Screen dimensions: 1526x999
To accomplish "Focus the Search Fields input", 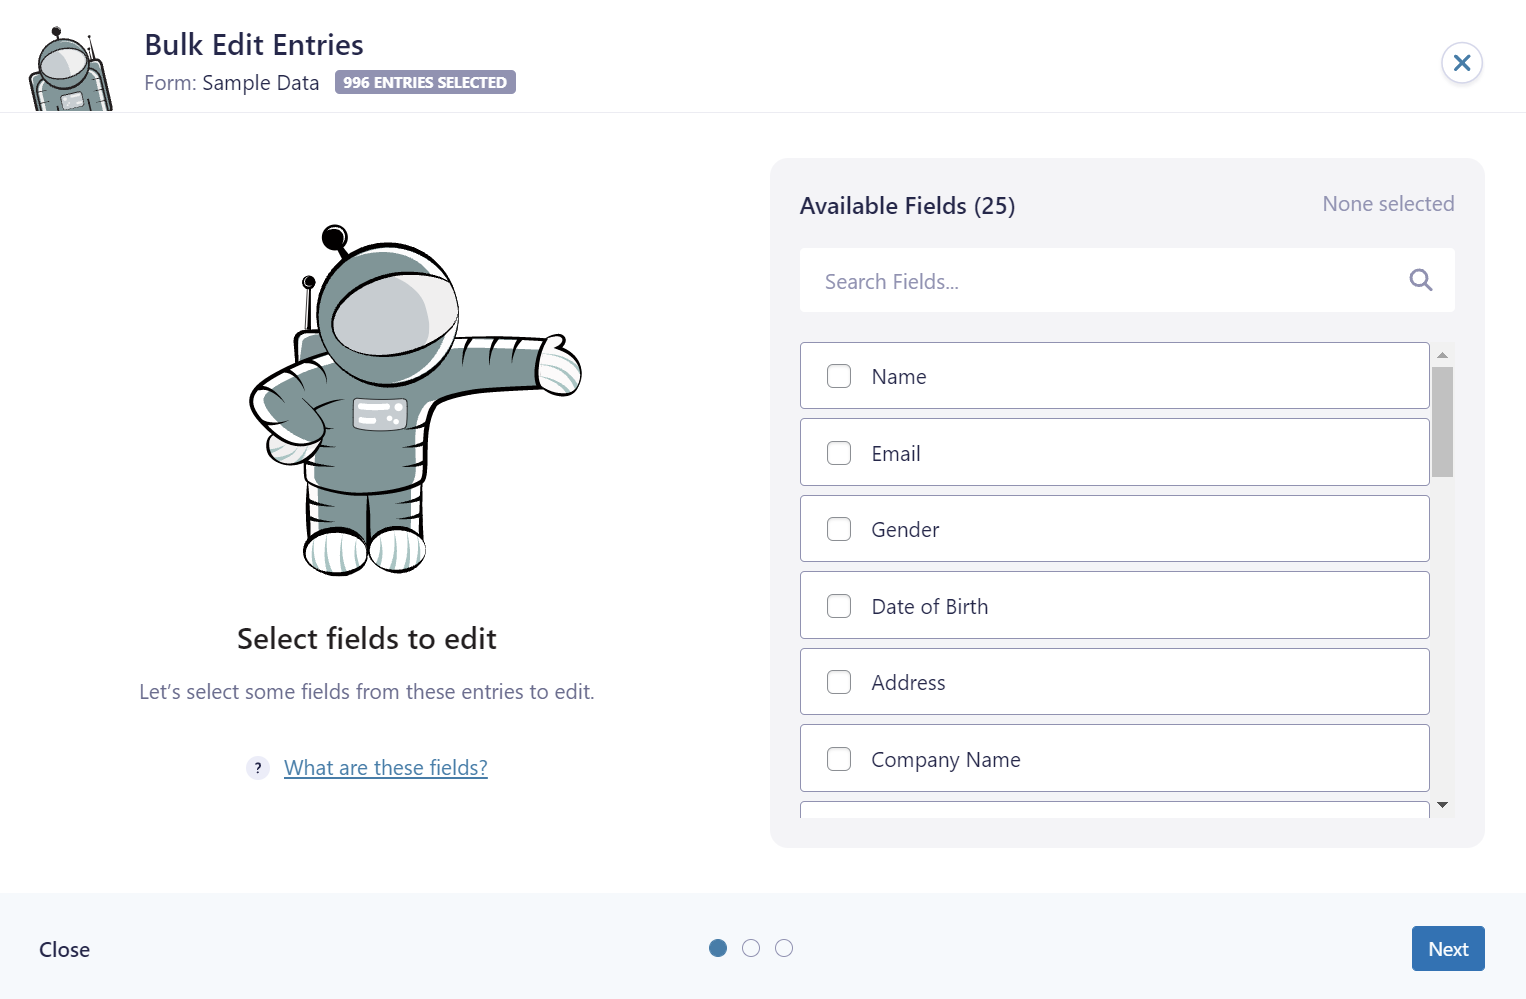I will (1100, 281).
